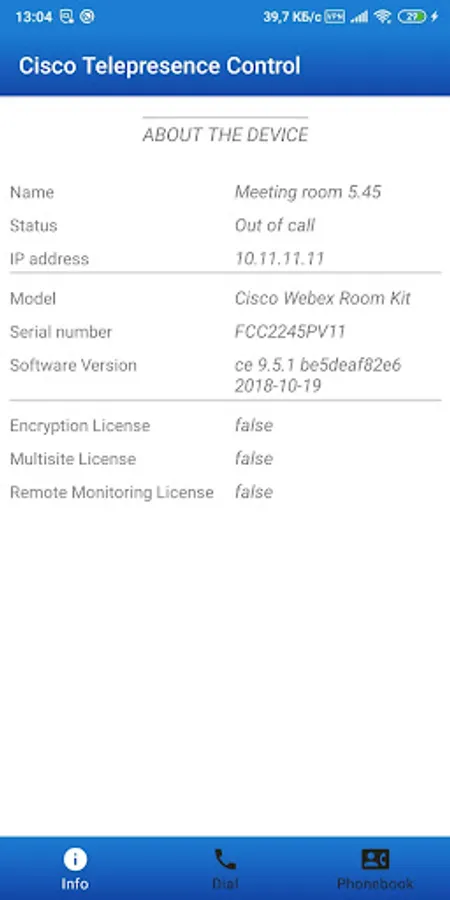Tap the Cisco Webex Room Kit model
The width and height of the screenshot is (450, 900).
323,298
